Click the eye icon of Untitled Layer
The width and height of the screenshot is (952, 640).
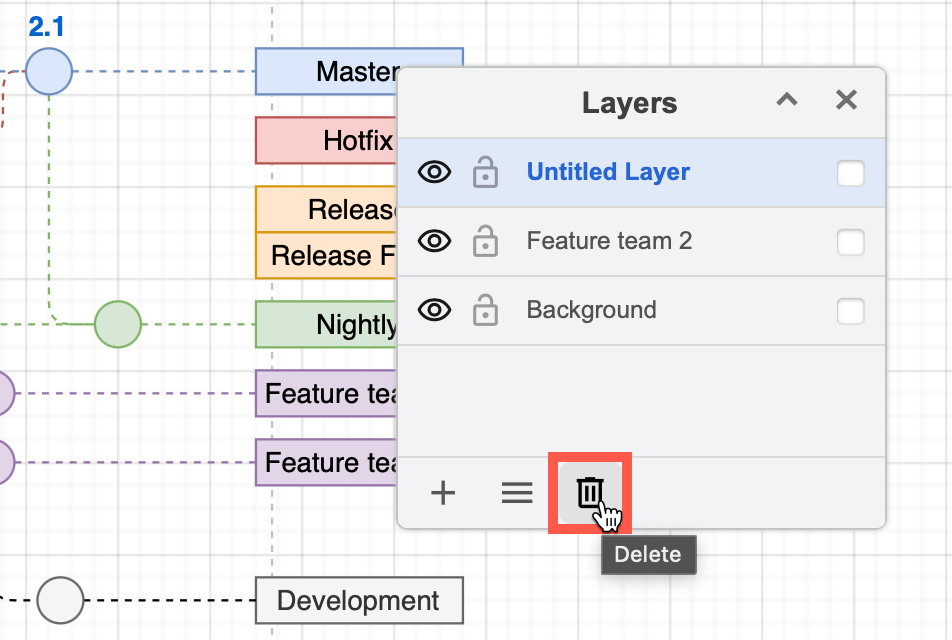point(434,172)
